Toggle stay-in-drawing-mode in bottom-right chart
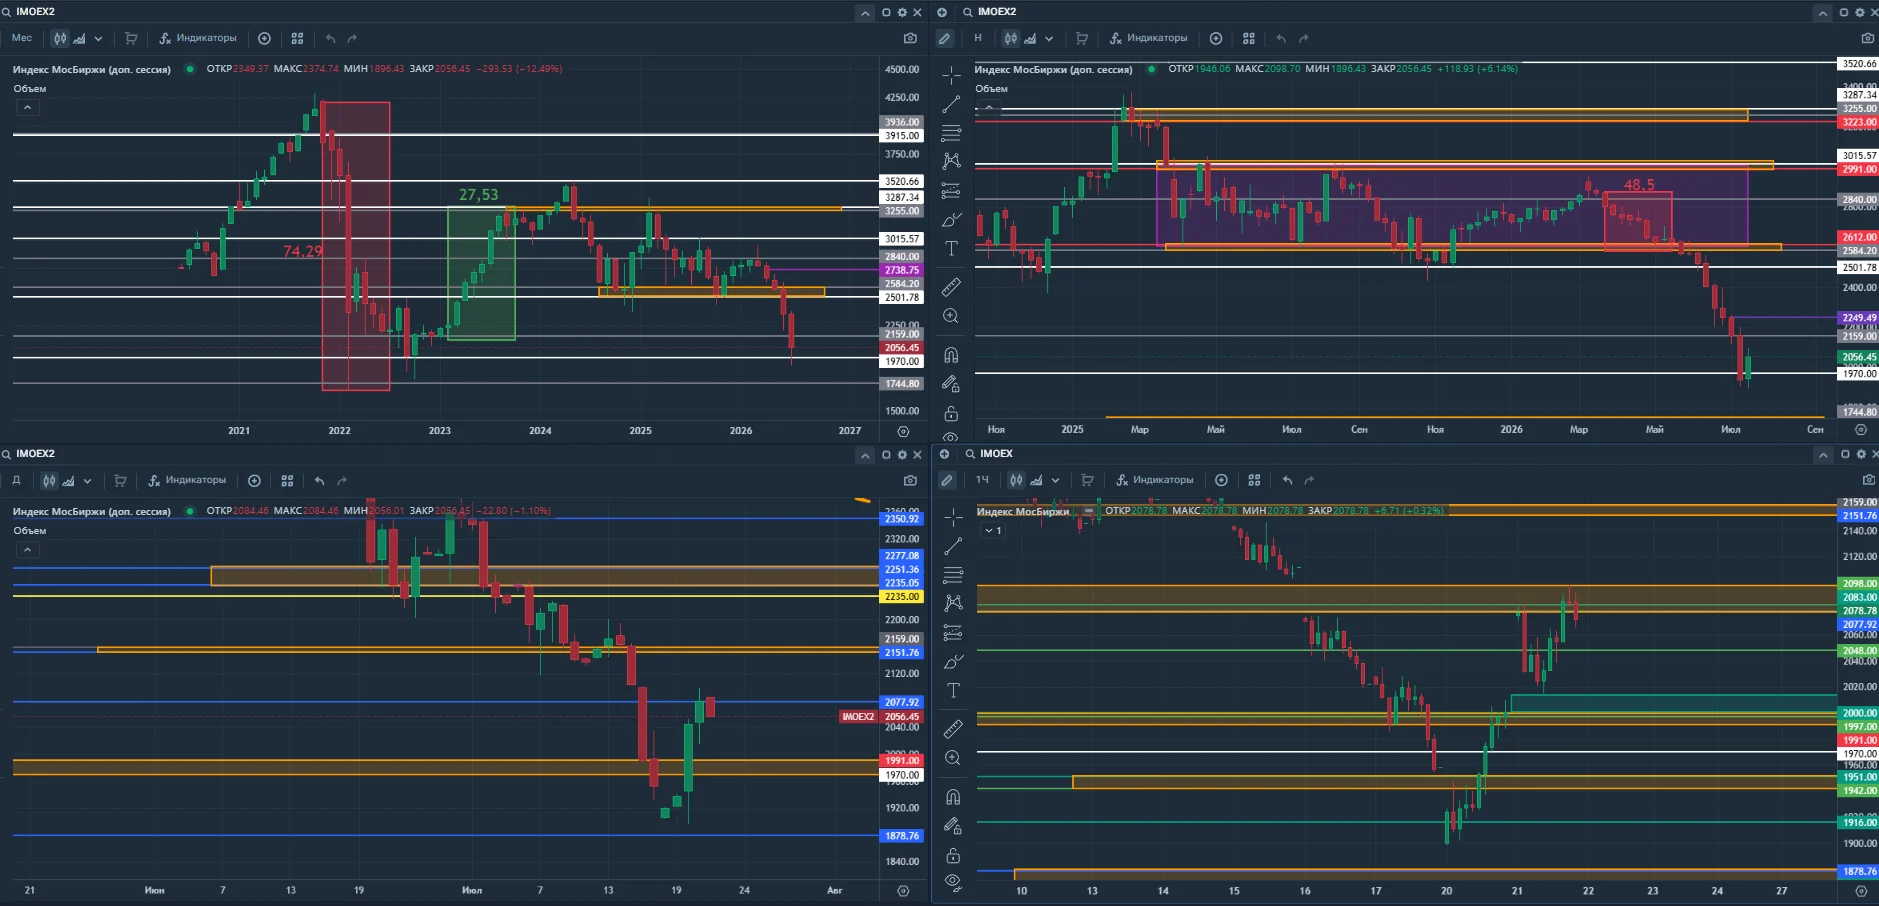Viewport: 1879px width, 906px height. tap(953, 826)
